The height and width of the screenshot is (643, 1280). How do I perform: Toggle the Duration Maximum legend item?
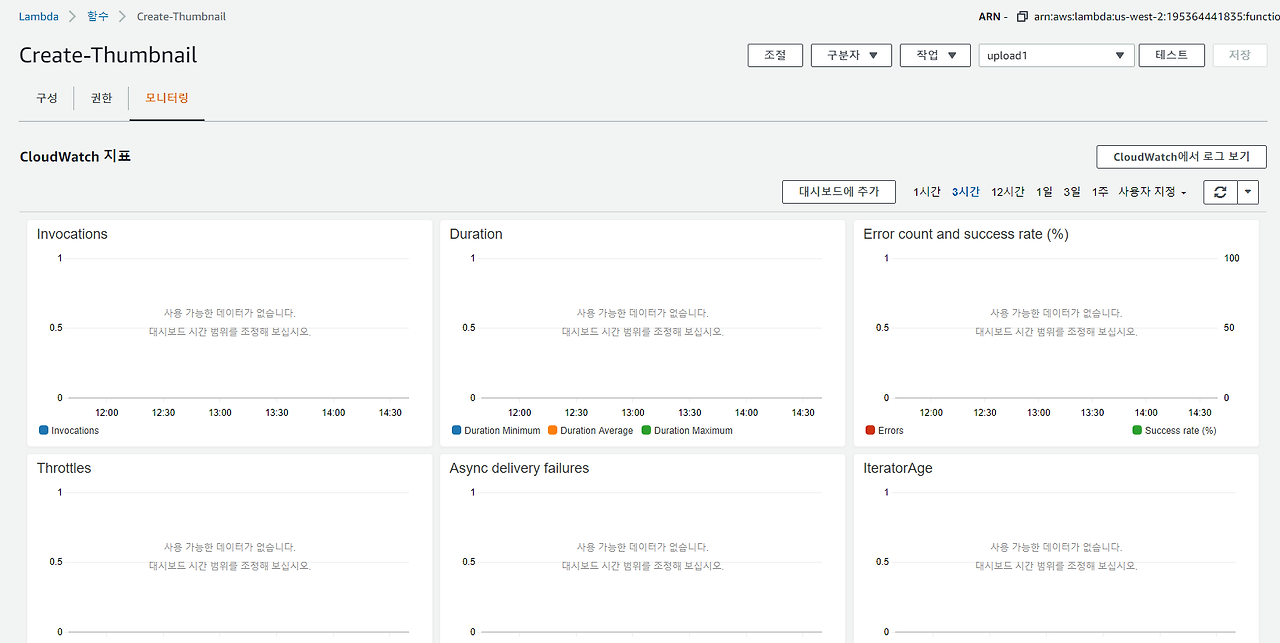[686, 431]
